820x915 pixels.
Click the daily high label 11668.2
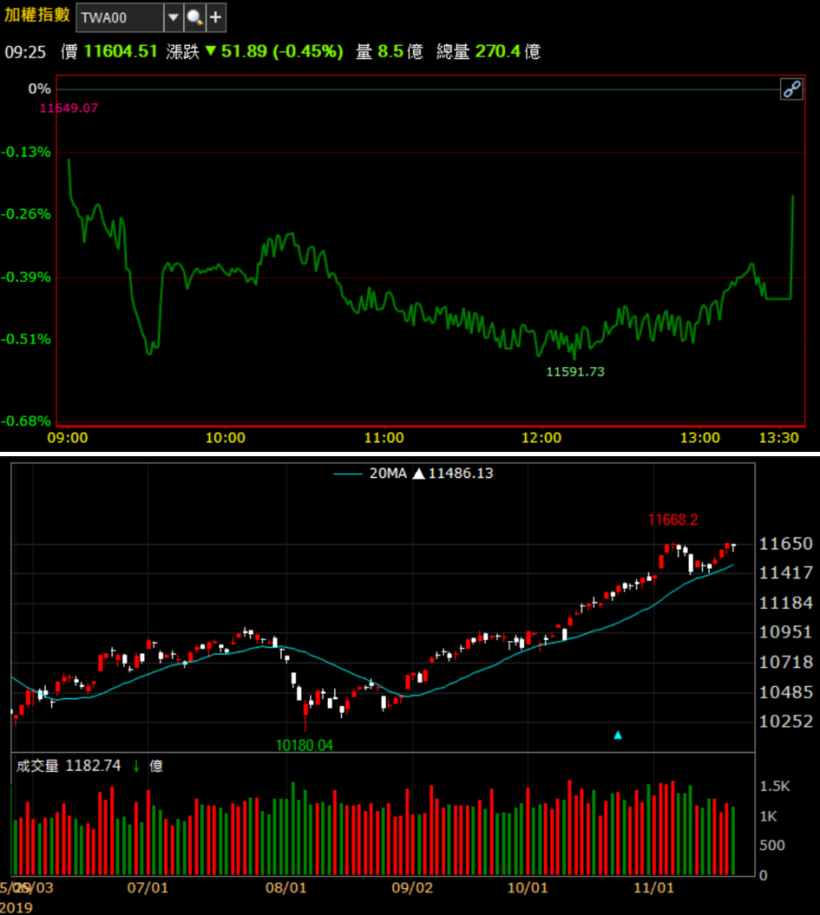(x=673, y=519)
